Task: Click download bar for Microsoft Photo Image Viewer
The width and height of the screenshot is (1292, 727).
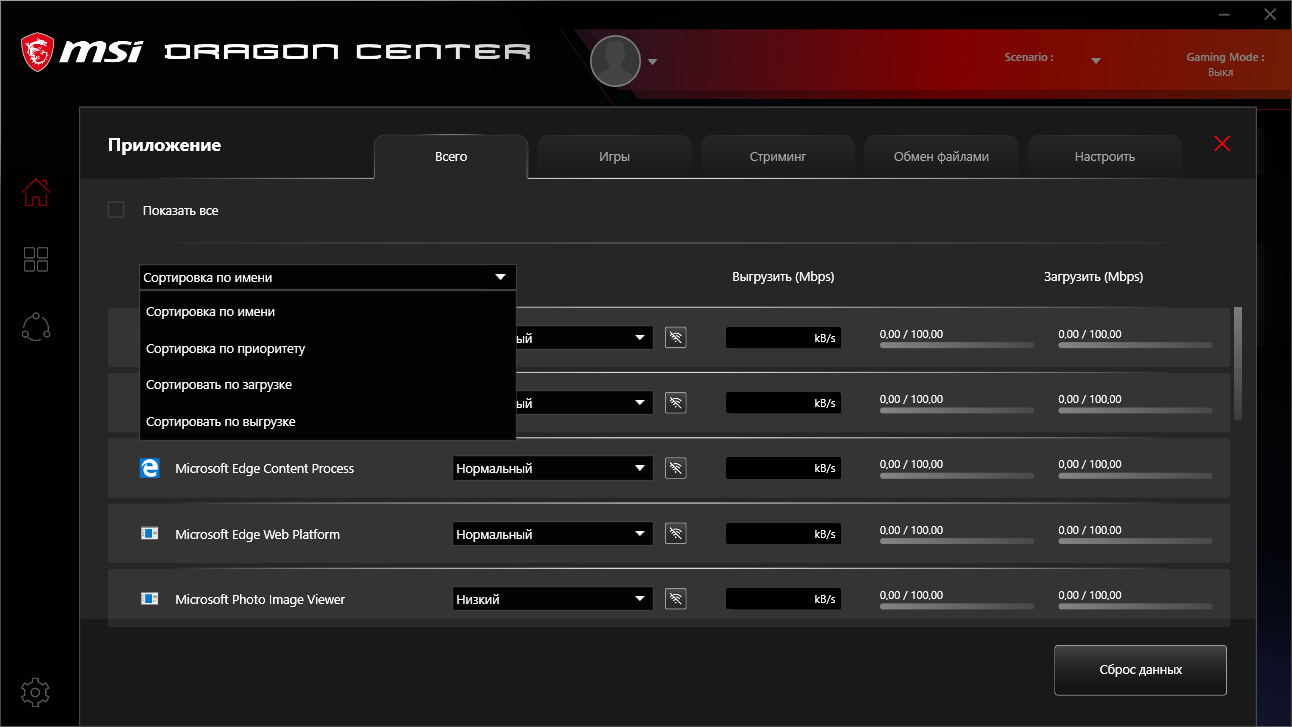Action: pos(1136,606)
